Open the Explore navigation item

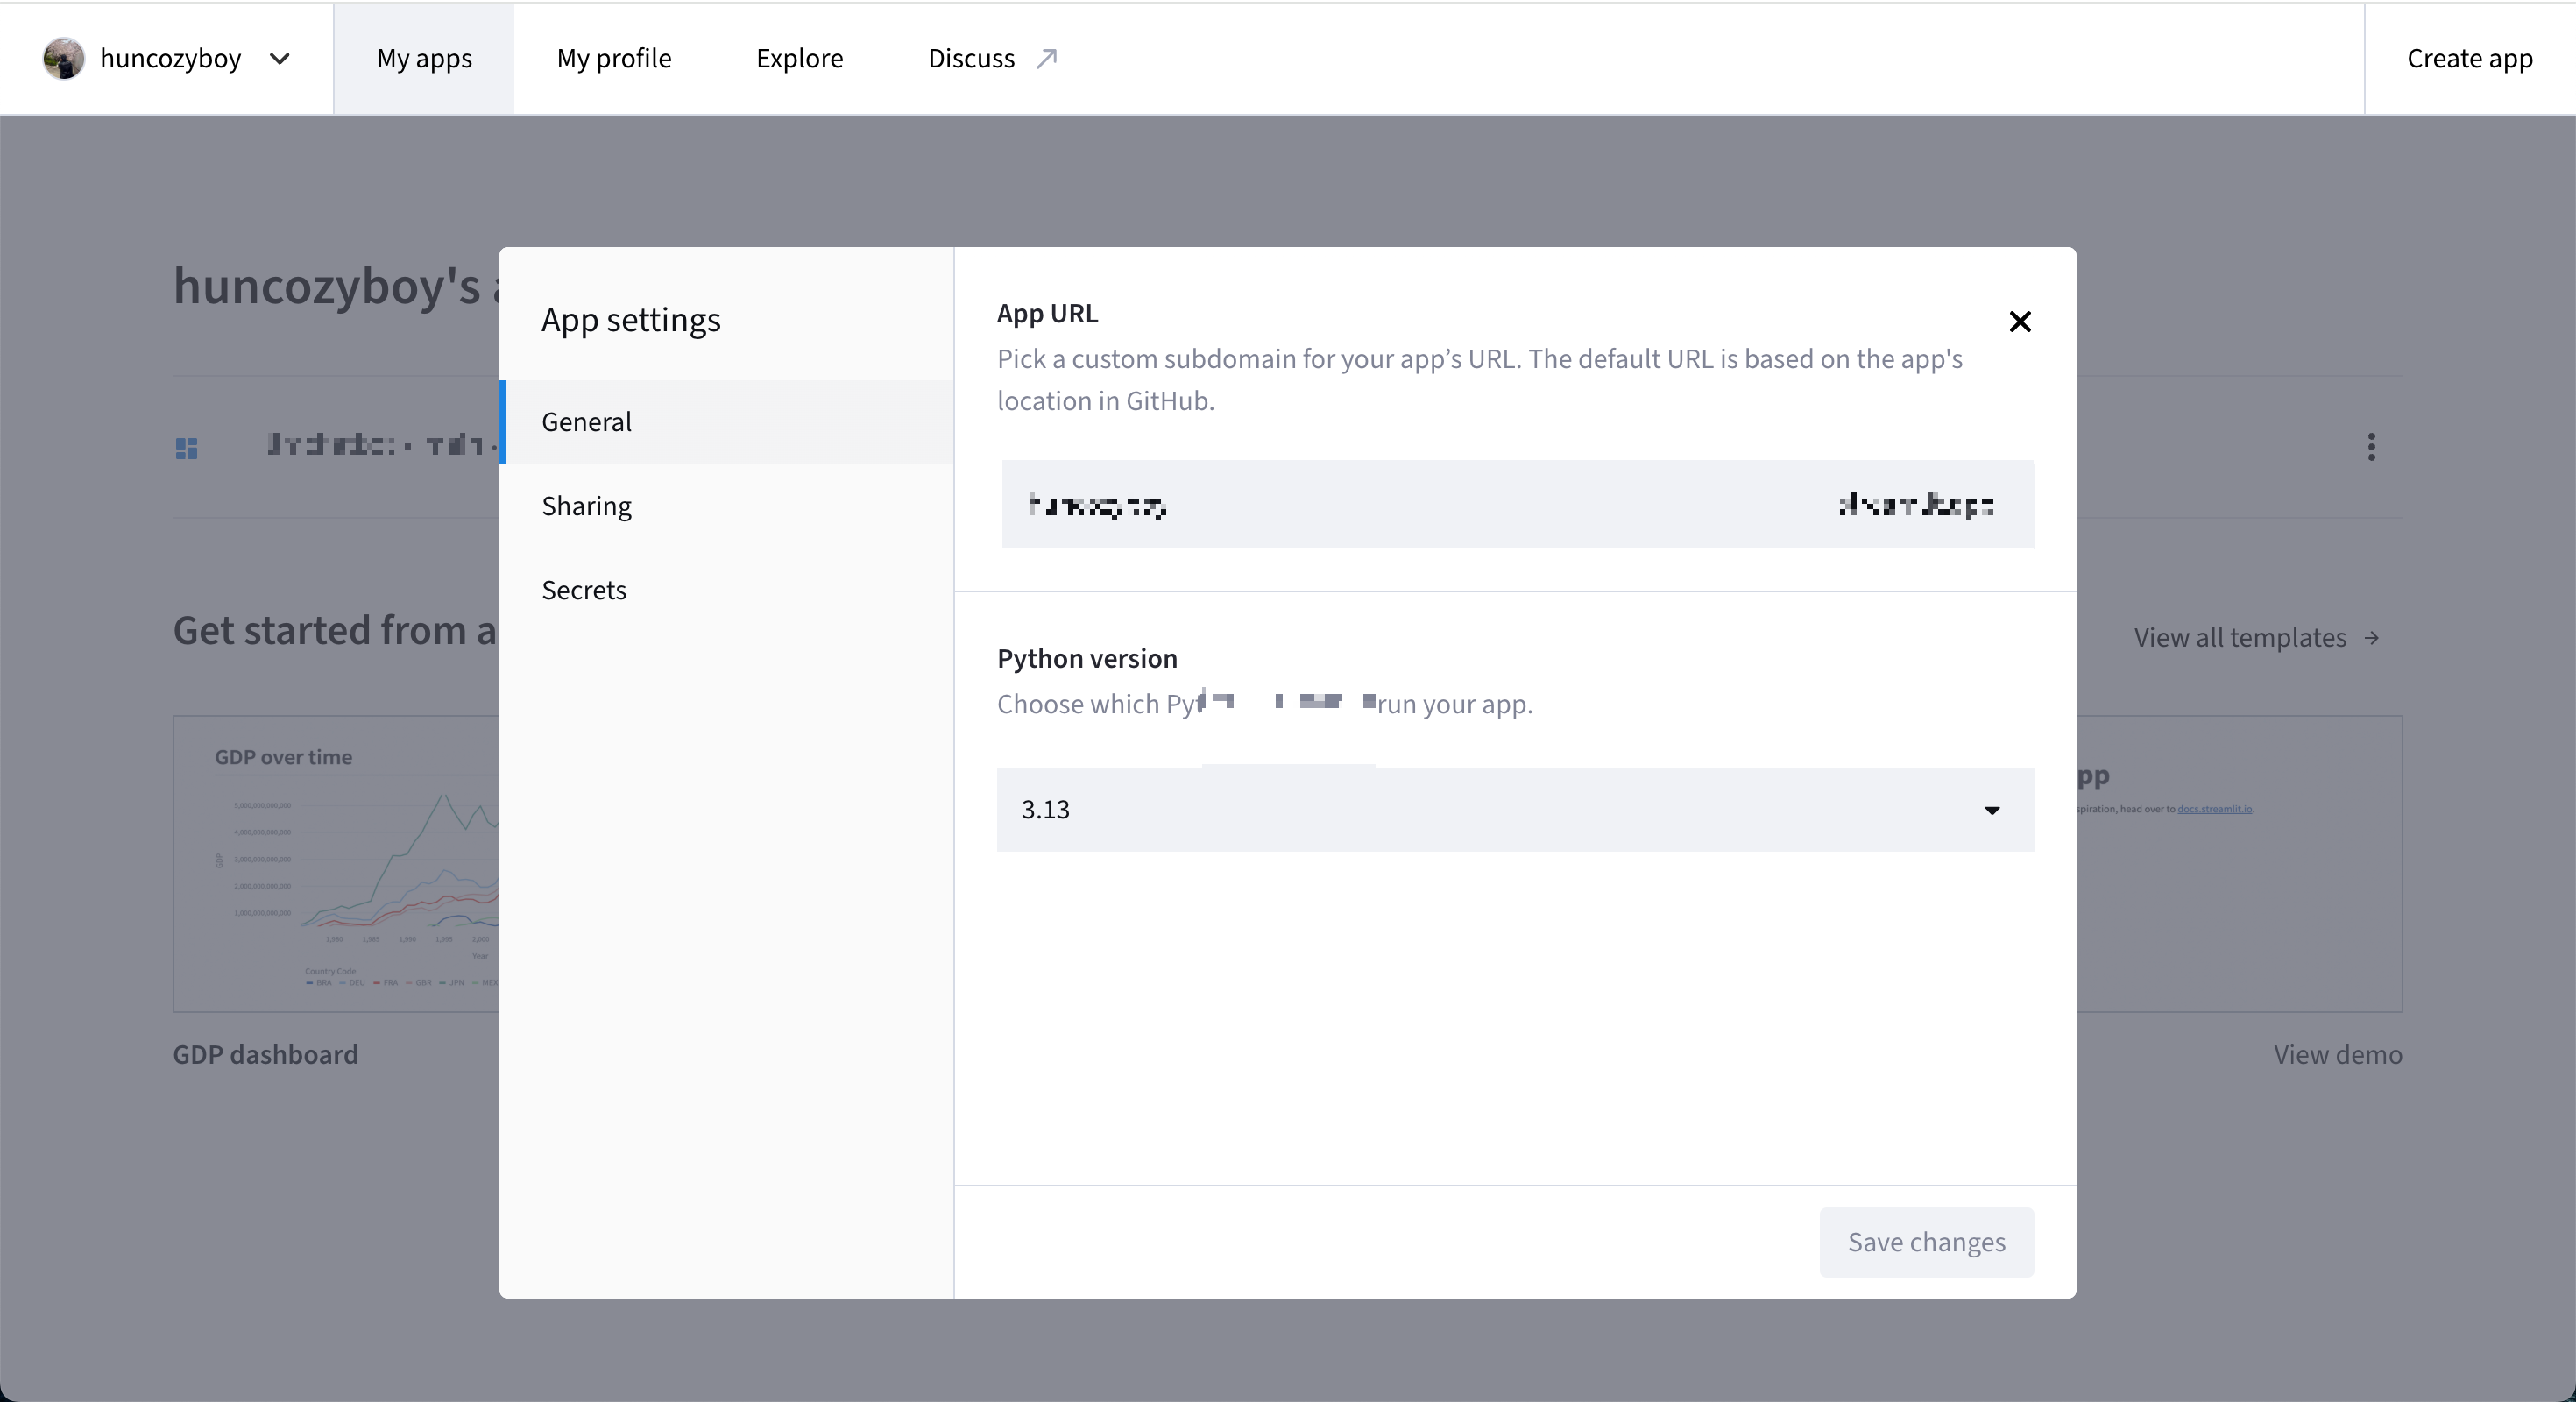tap(799, 58)
